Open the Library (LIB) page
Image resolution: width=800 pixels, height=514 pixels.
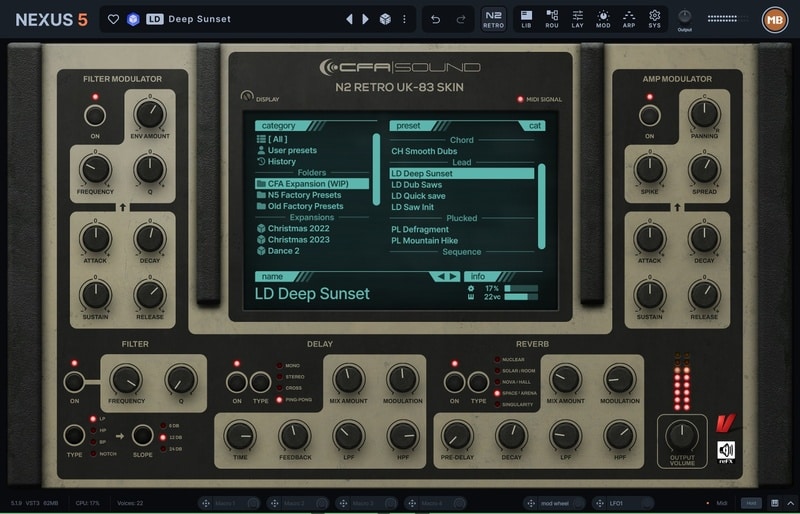526,19
